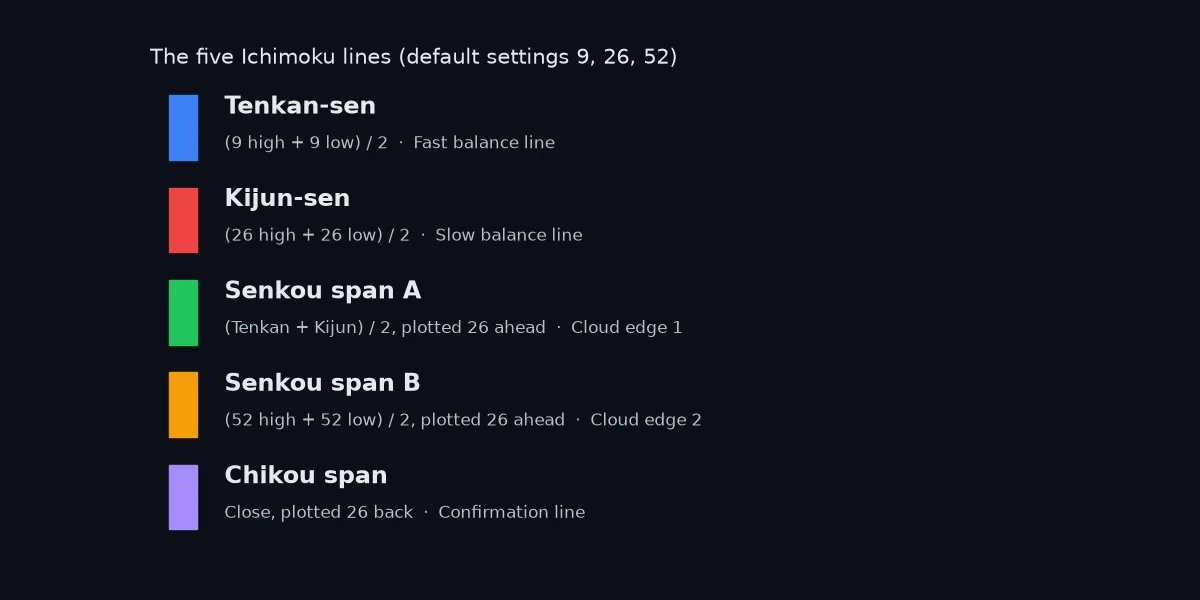Select the Tenkan-sen heading

click(x=300, y=106)
